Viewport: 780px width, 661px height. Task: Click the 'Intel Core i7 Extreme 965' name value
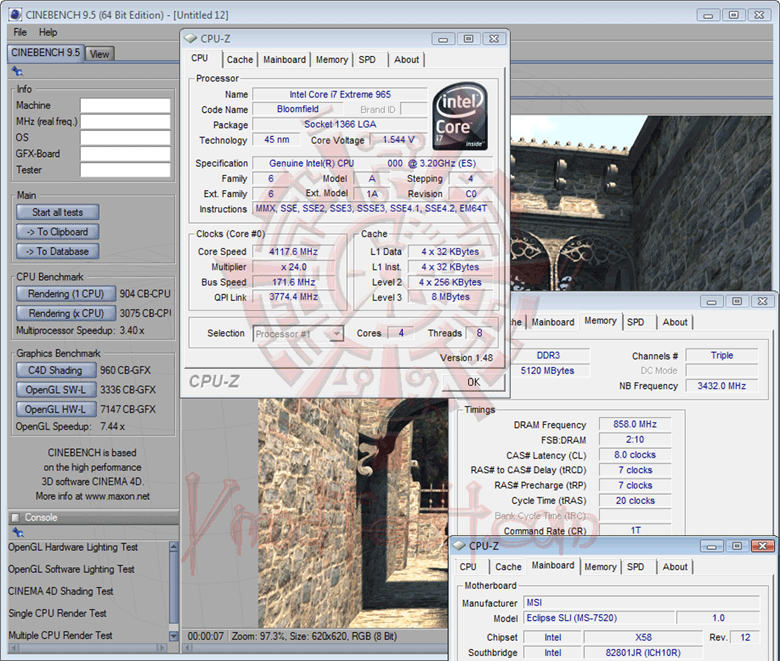click(x=340, y=94)
